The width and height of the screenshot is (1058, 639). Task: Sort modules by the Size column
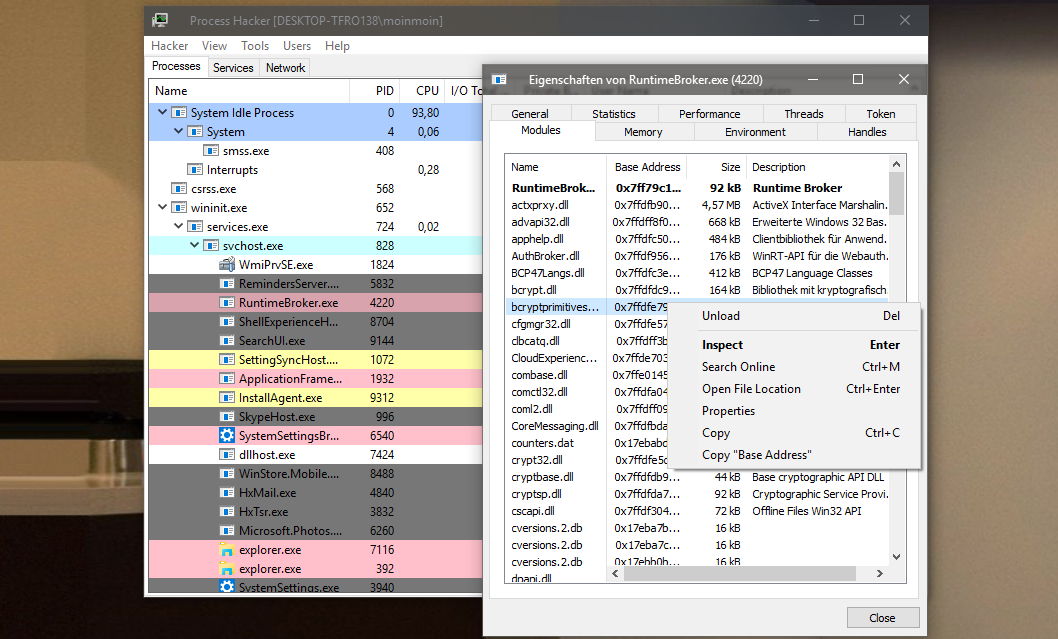click(717, 167)
